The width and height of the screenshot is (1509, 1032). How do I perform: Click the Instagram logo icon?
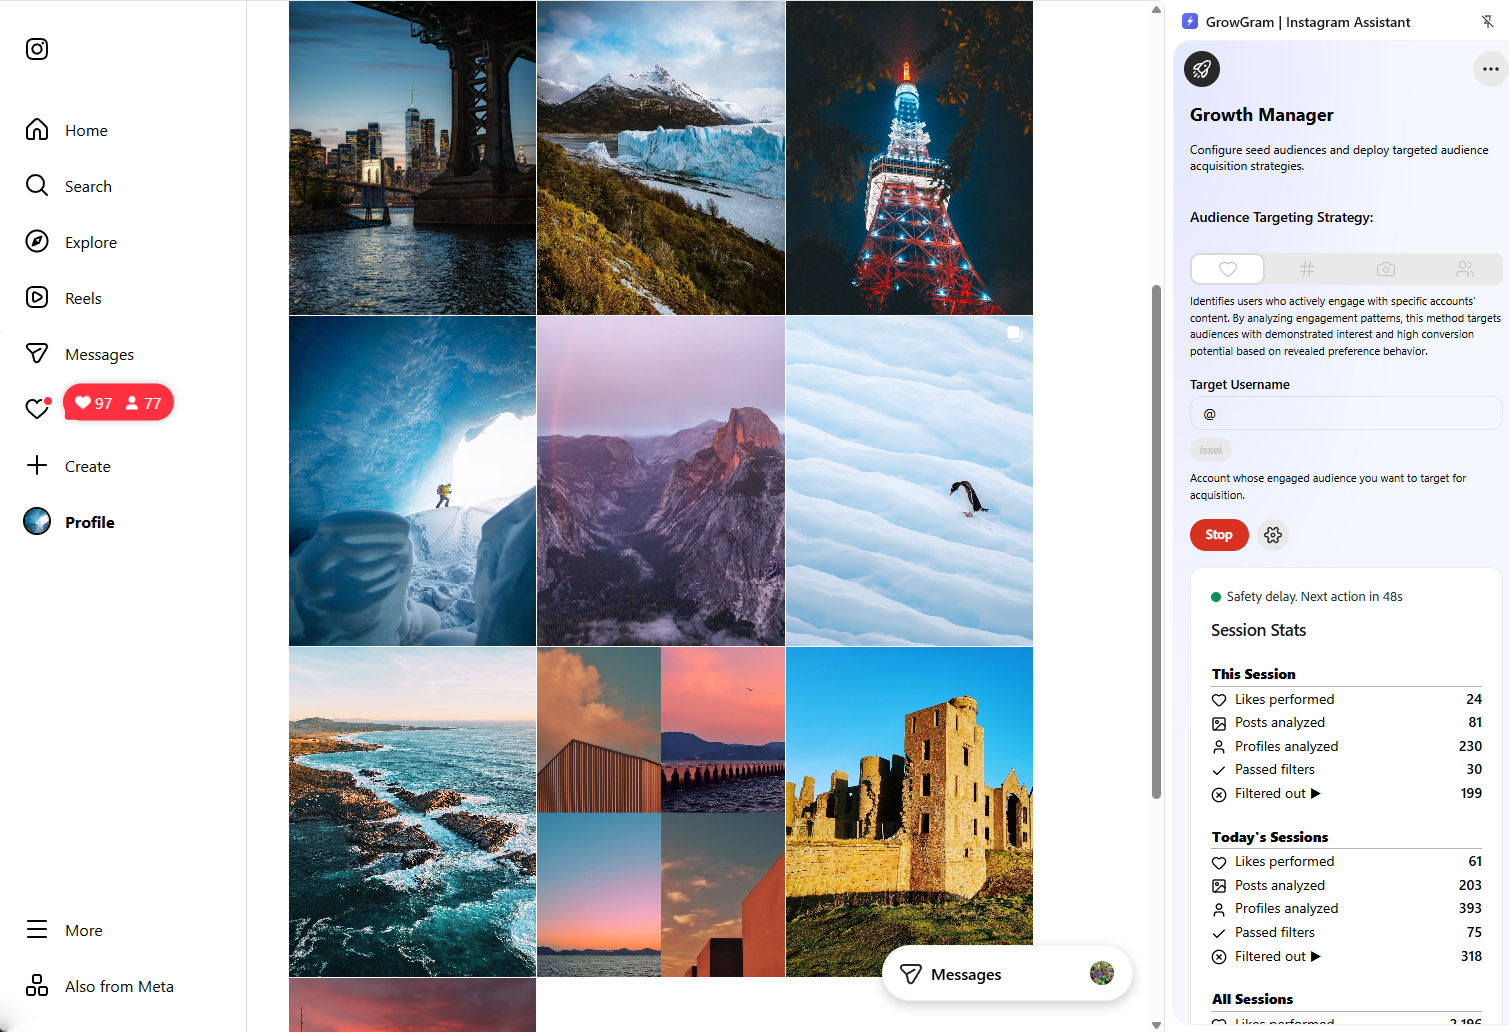pos(37,49)
